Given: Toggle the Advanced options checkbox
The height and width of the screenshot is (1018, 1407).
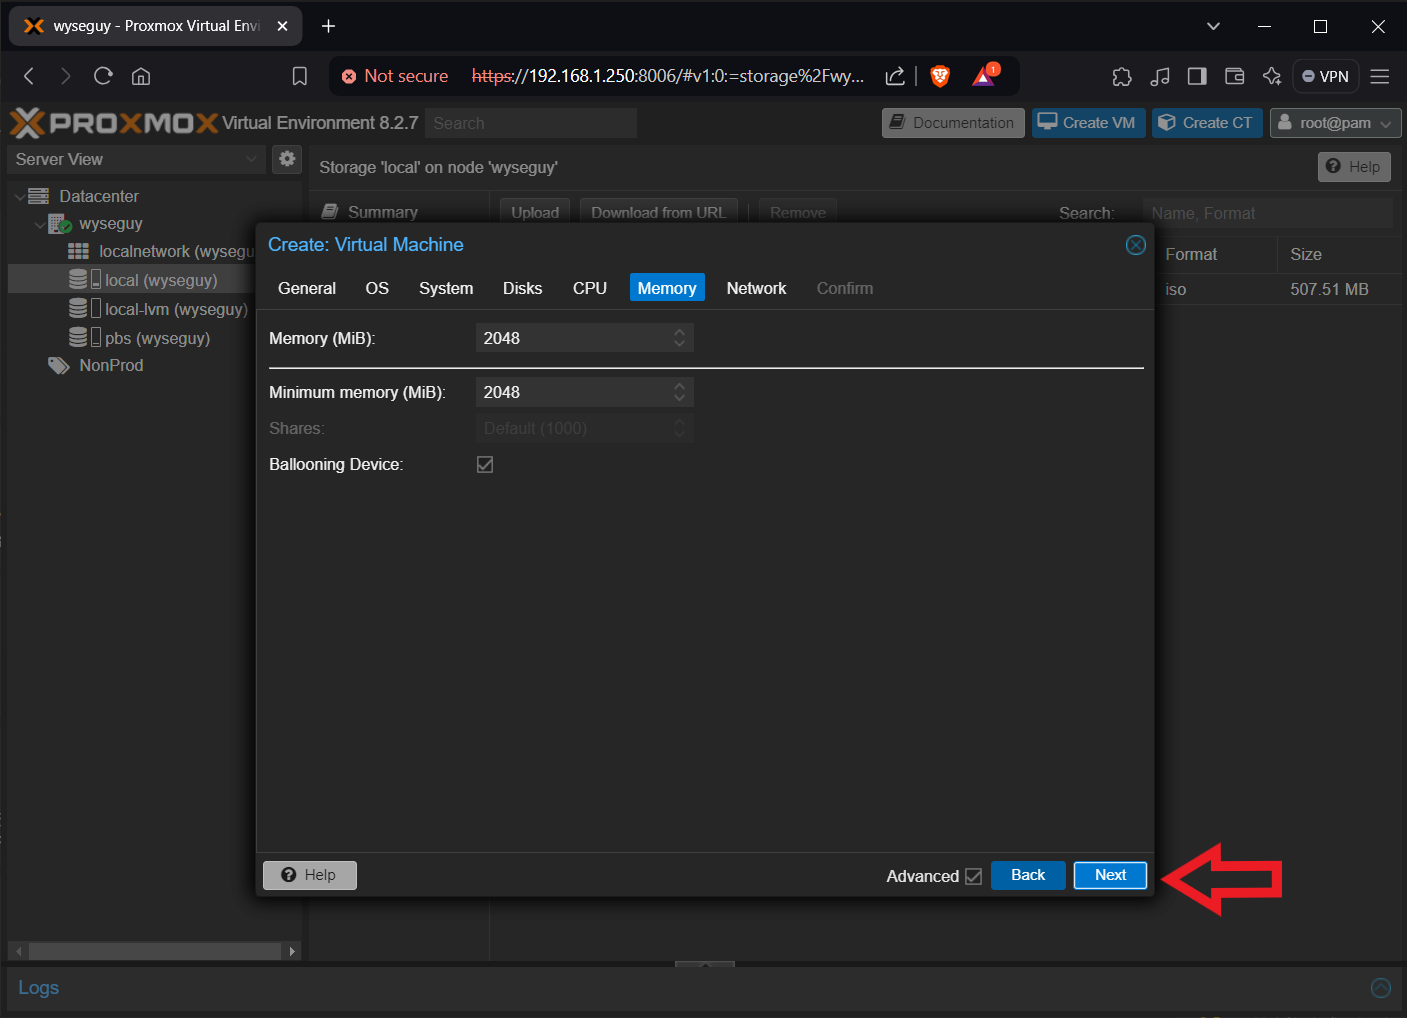Looking at the screenshot, I should tap(973, 876).
